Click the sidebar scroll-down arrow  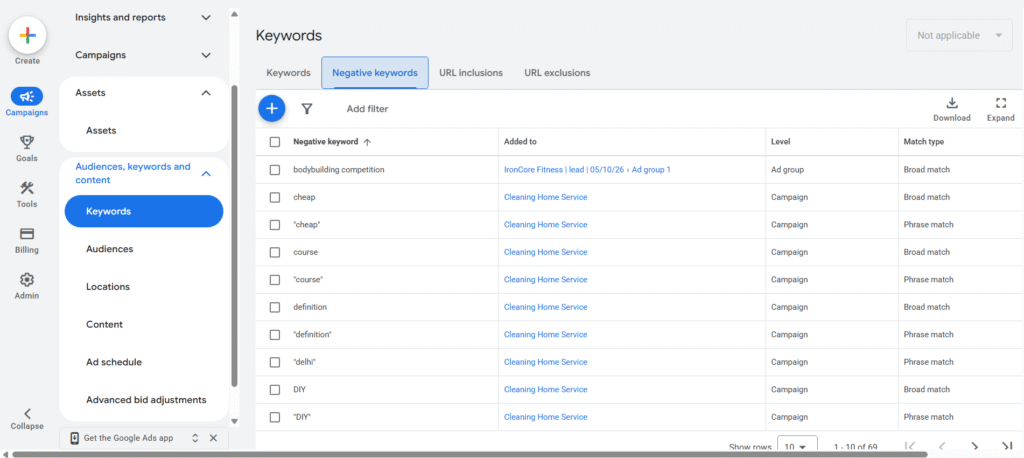tap(234, 421)
